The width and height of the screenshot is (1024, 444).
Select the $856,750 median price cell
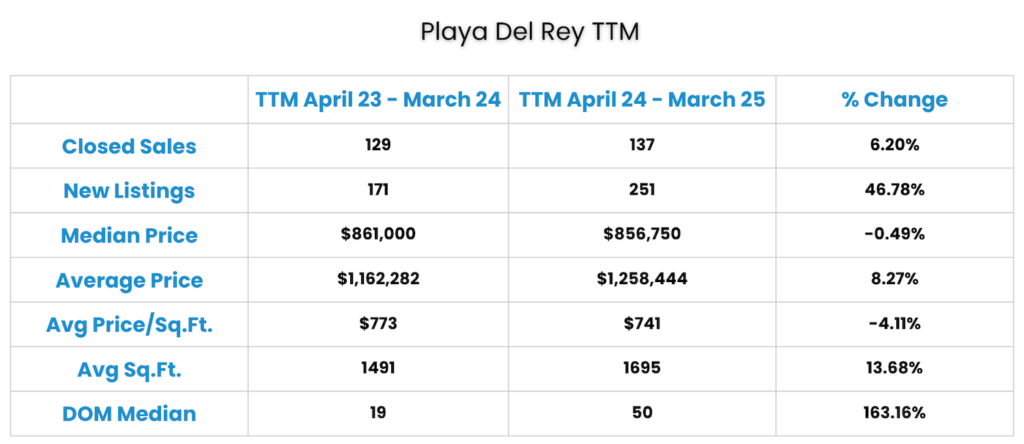[x=642, y=234]
